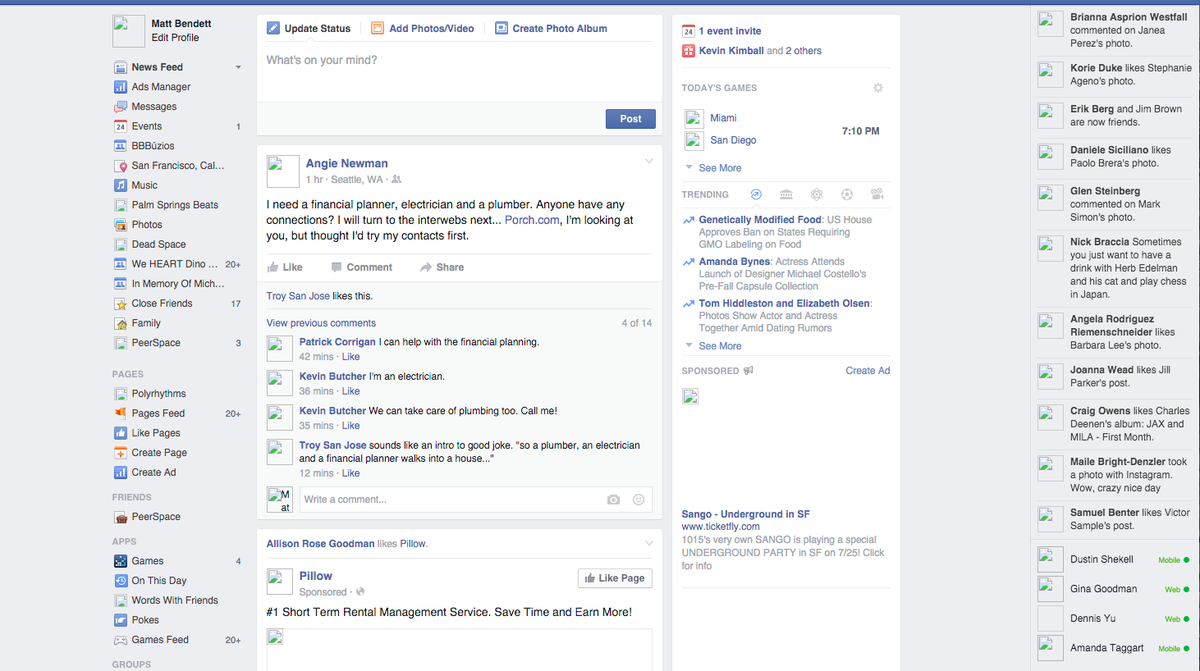1200x671 pixels.
Task: Open On This Day app
Action: 159,580
